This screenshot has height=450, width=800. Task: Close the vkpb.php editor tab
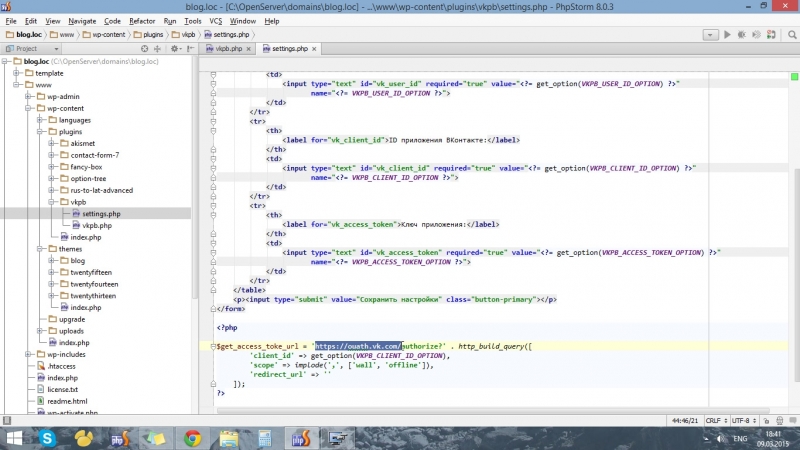point(250,48)
